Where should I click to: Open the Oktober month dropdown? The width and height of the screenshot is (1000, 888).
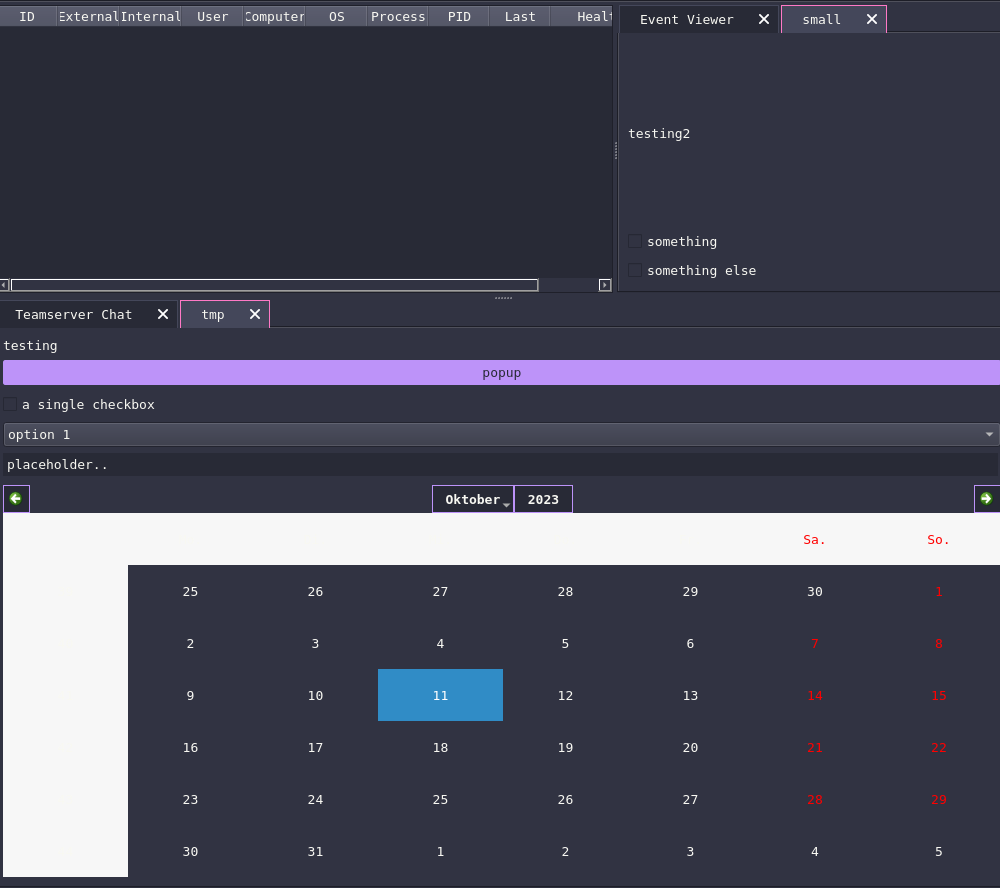click(473, 499)
